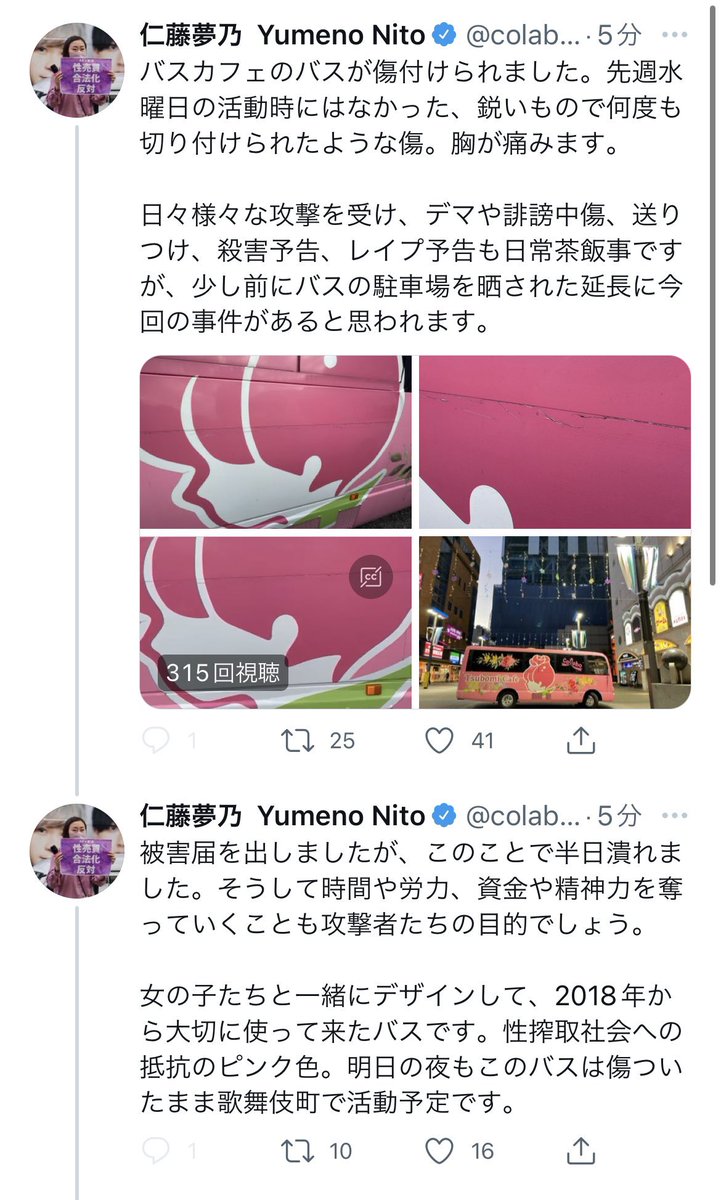Play the video showing 315回視聴
This screenshot has width=721, height=1200.
click(276, 623)
